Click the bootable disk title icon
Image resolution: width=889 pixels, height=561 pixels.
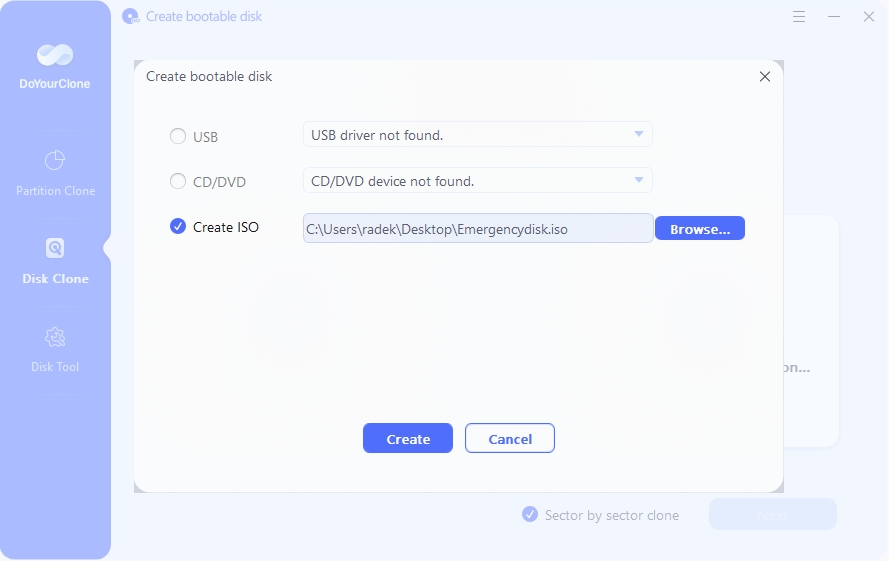[130, 17]
